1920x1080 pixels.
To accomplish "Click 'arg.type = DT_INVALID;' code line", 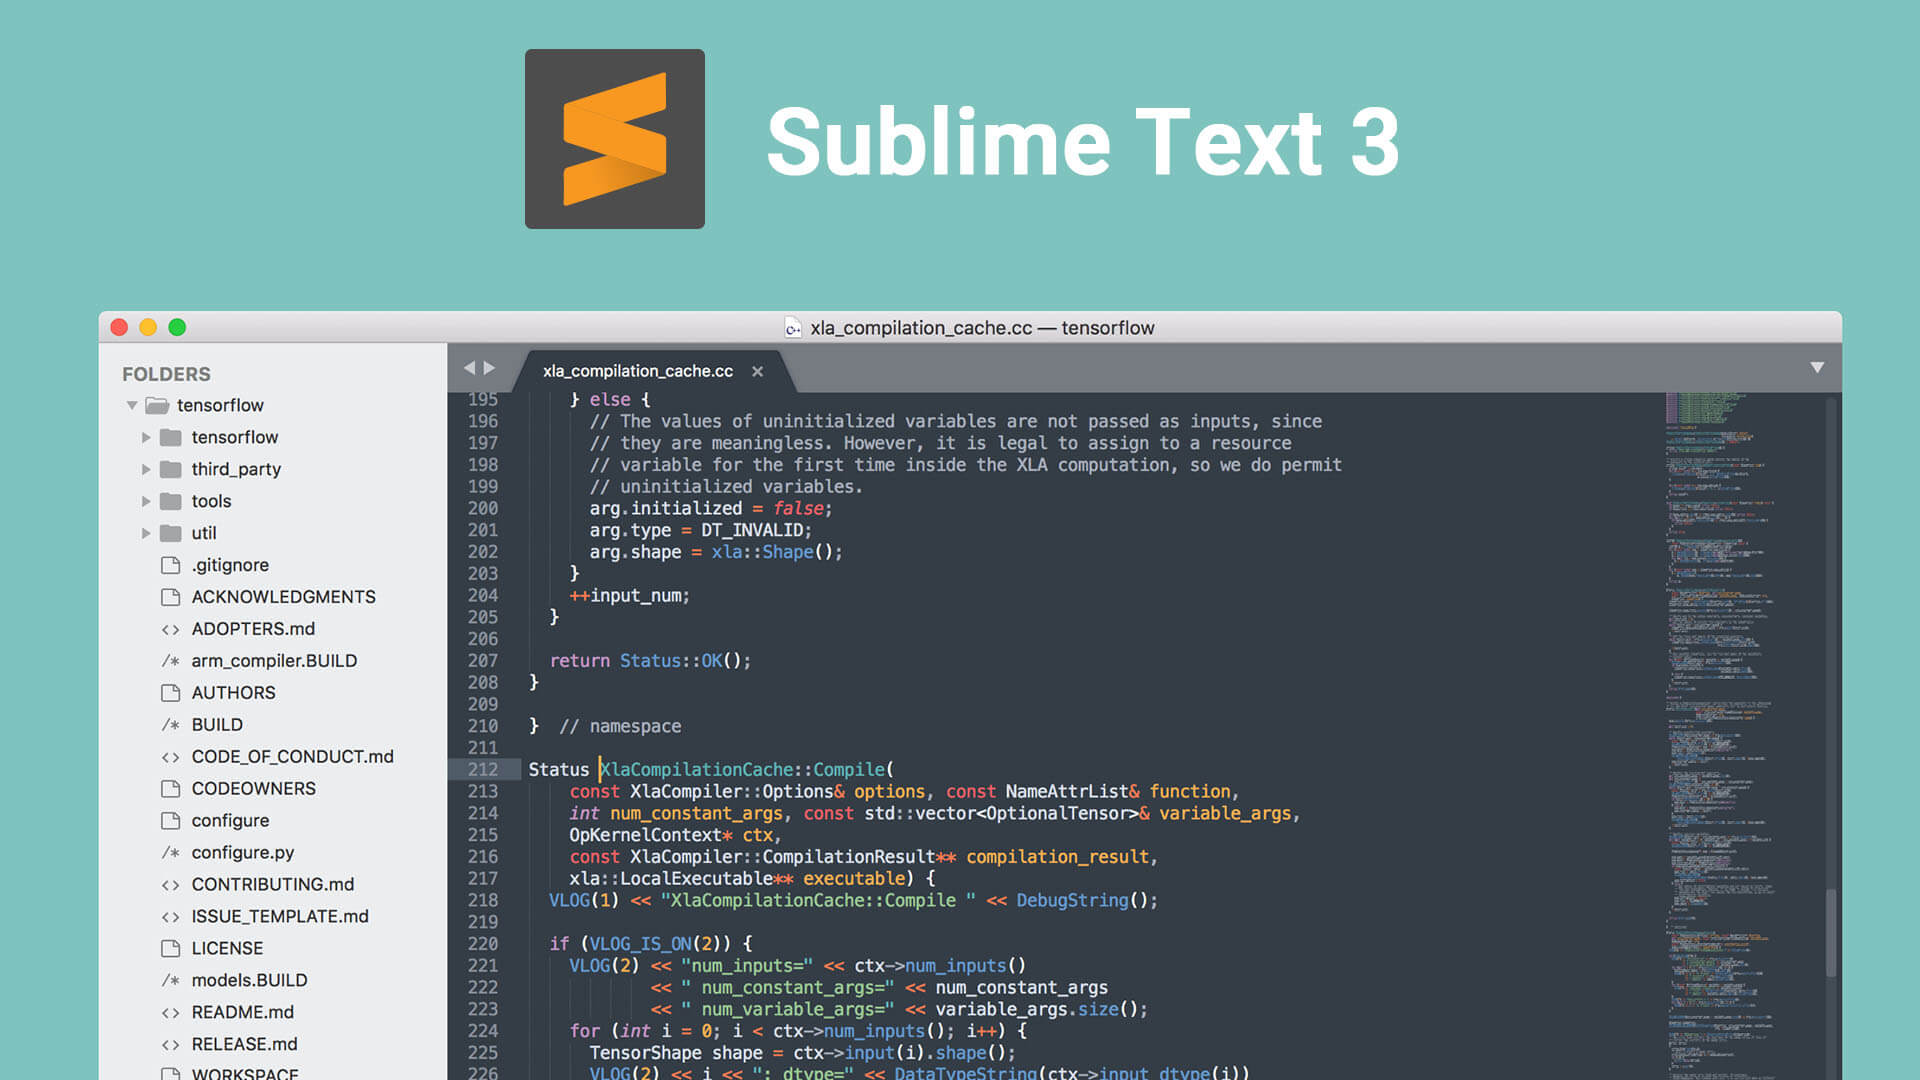I will 701,530.
